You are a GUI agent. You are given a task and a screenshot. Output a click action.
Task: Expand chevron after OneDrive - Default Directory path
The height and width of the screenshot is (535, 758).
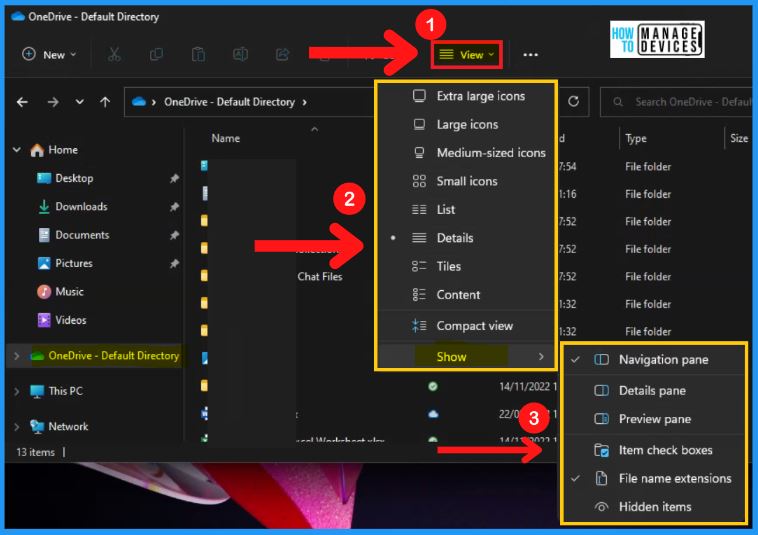pos(305,102)
